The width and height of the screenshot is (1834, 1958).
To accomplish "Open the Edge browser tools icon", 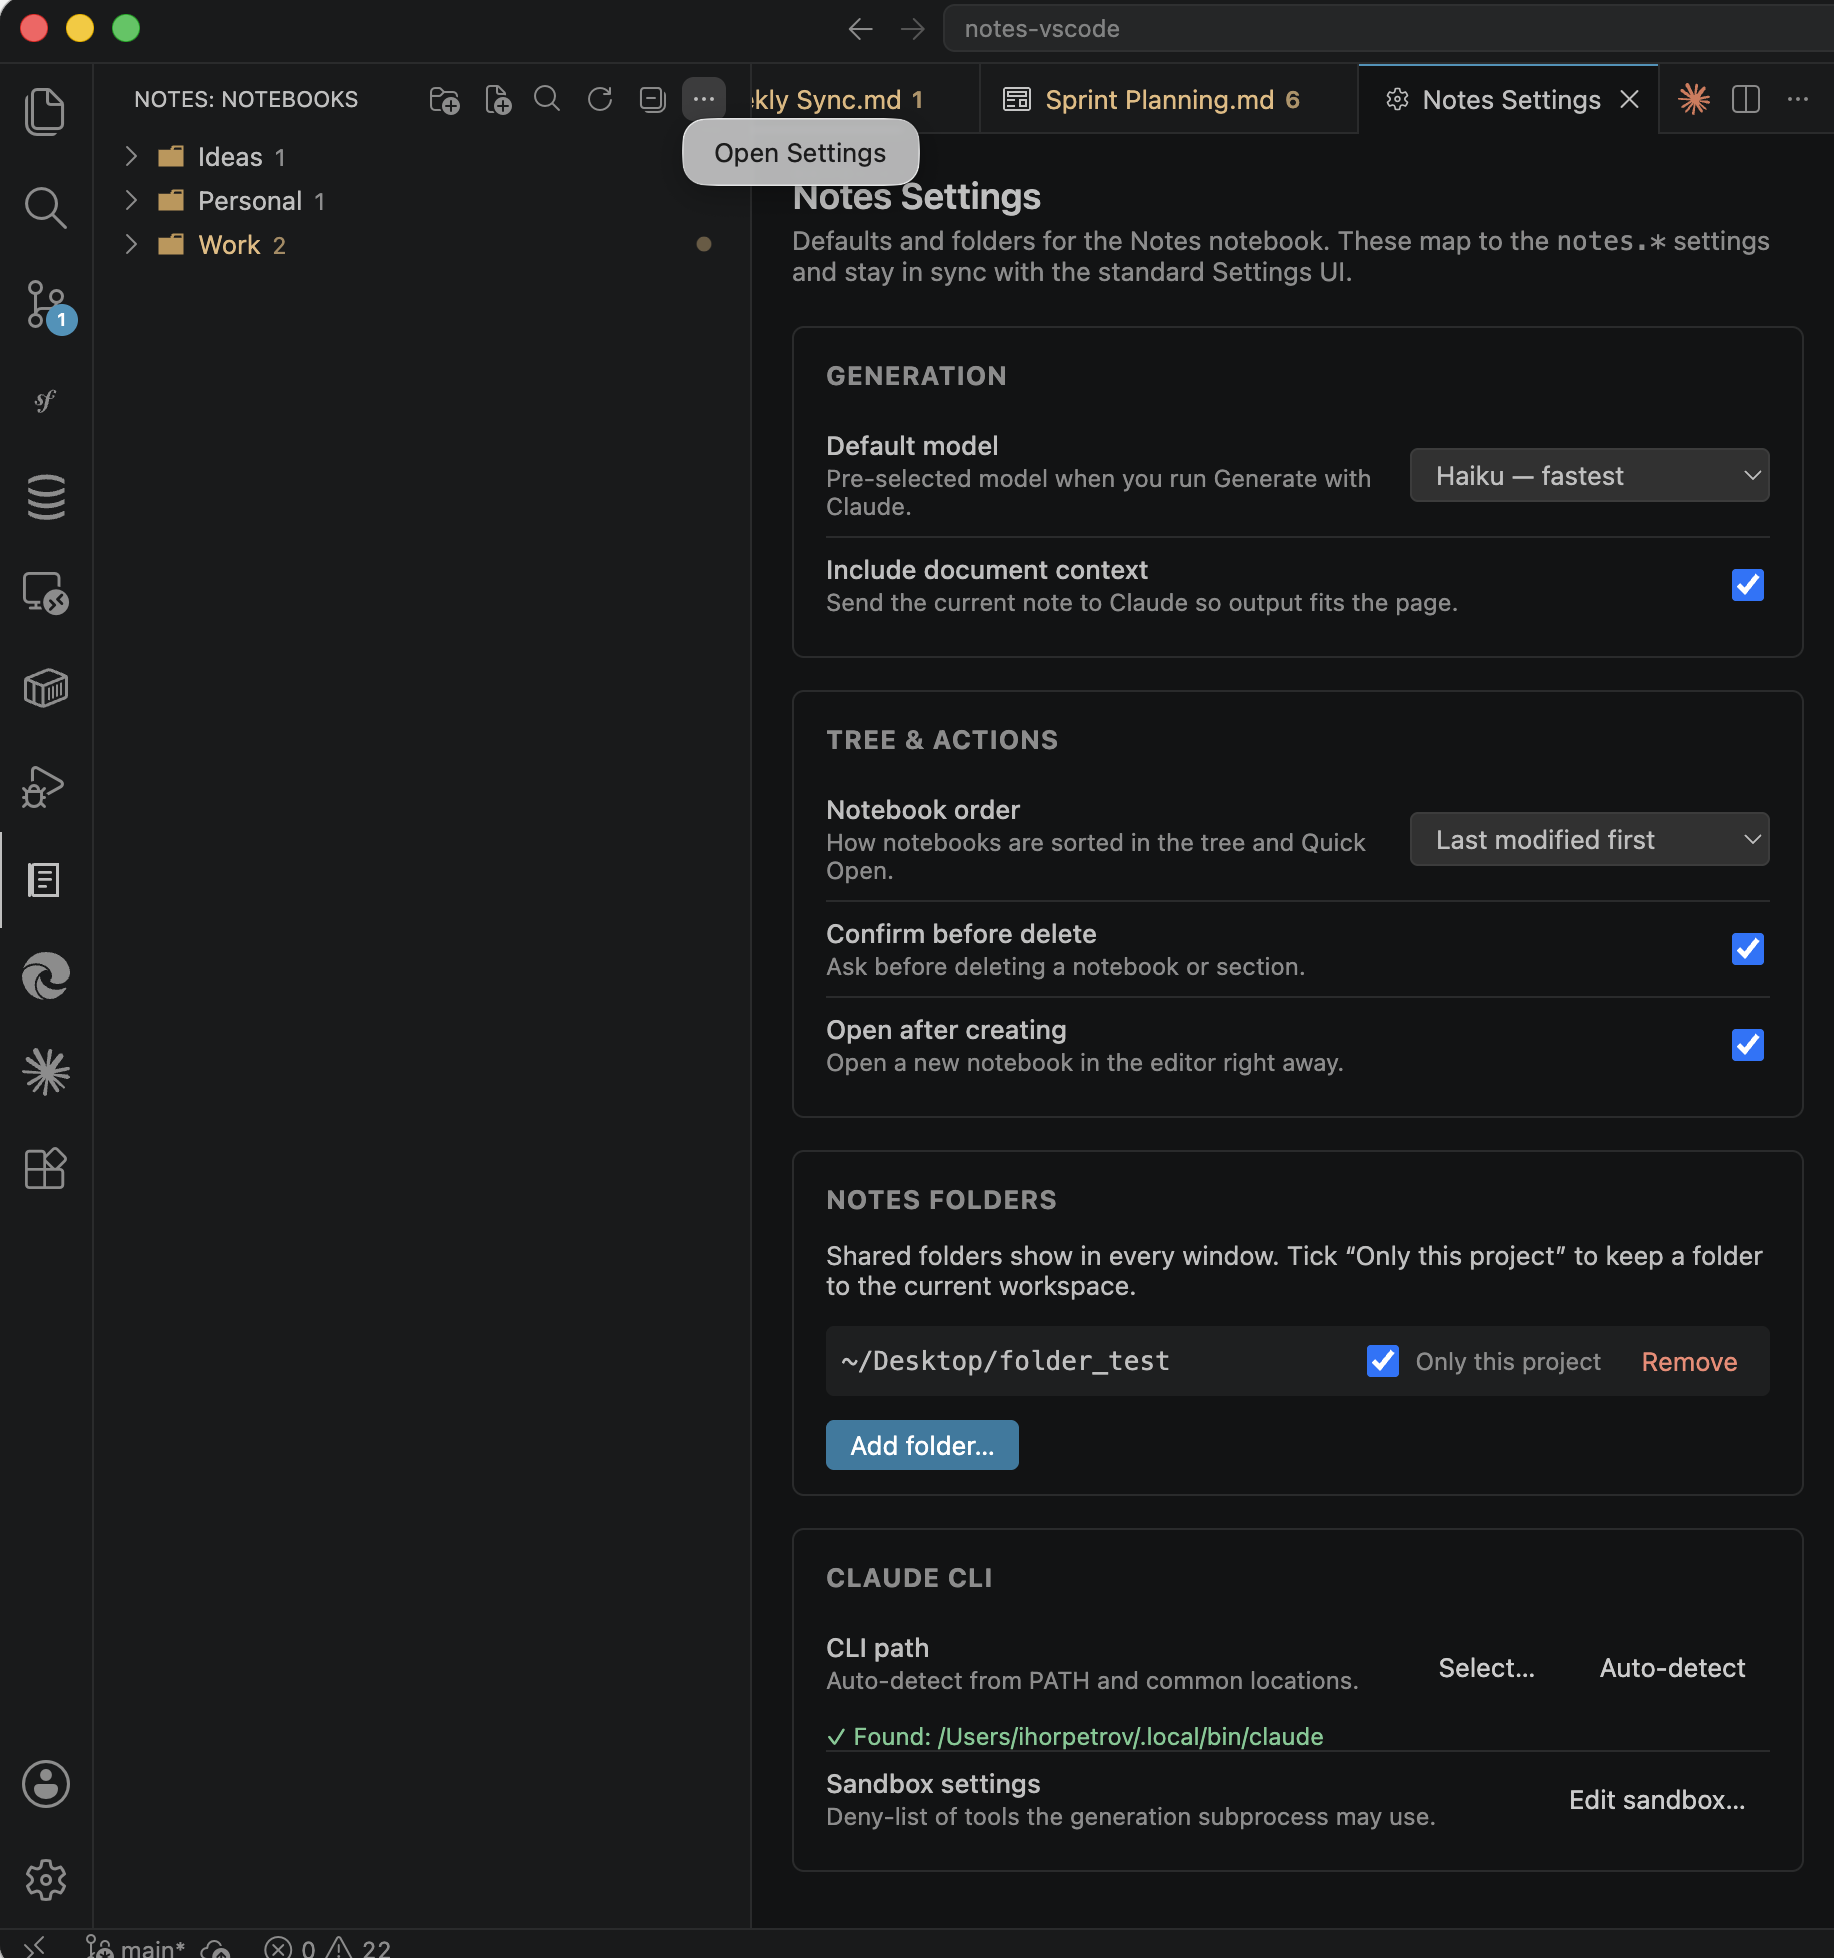I will (45, 976).
